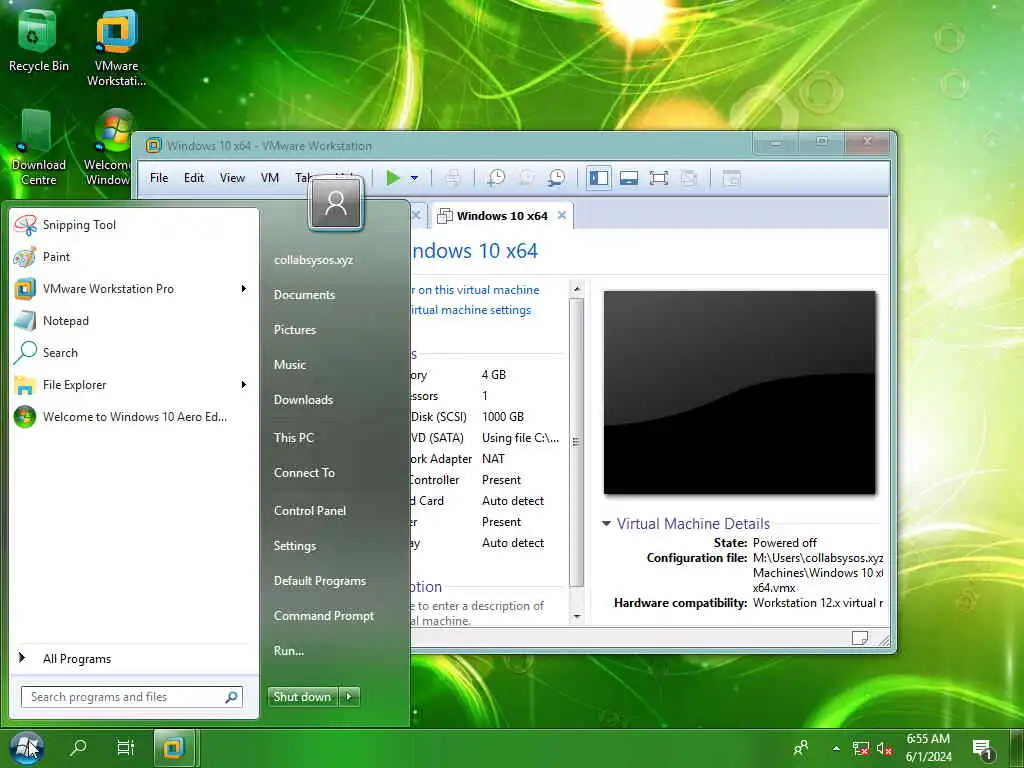Open Control Panel from the Start menu
Screen dimensions: 1024x768
[x=310, y=511]
